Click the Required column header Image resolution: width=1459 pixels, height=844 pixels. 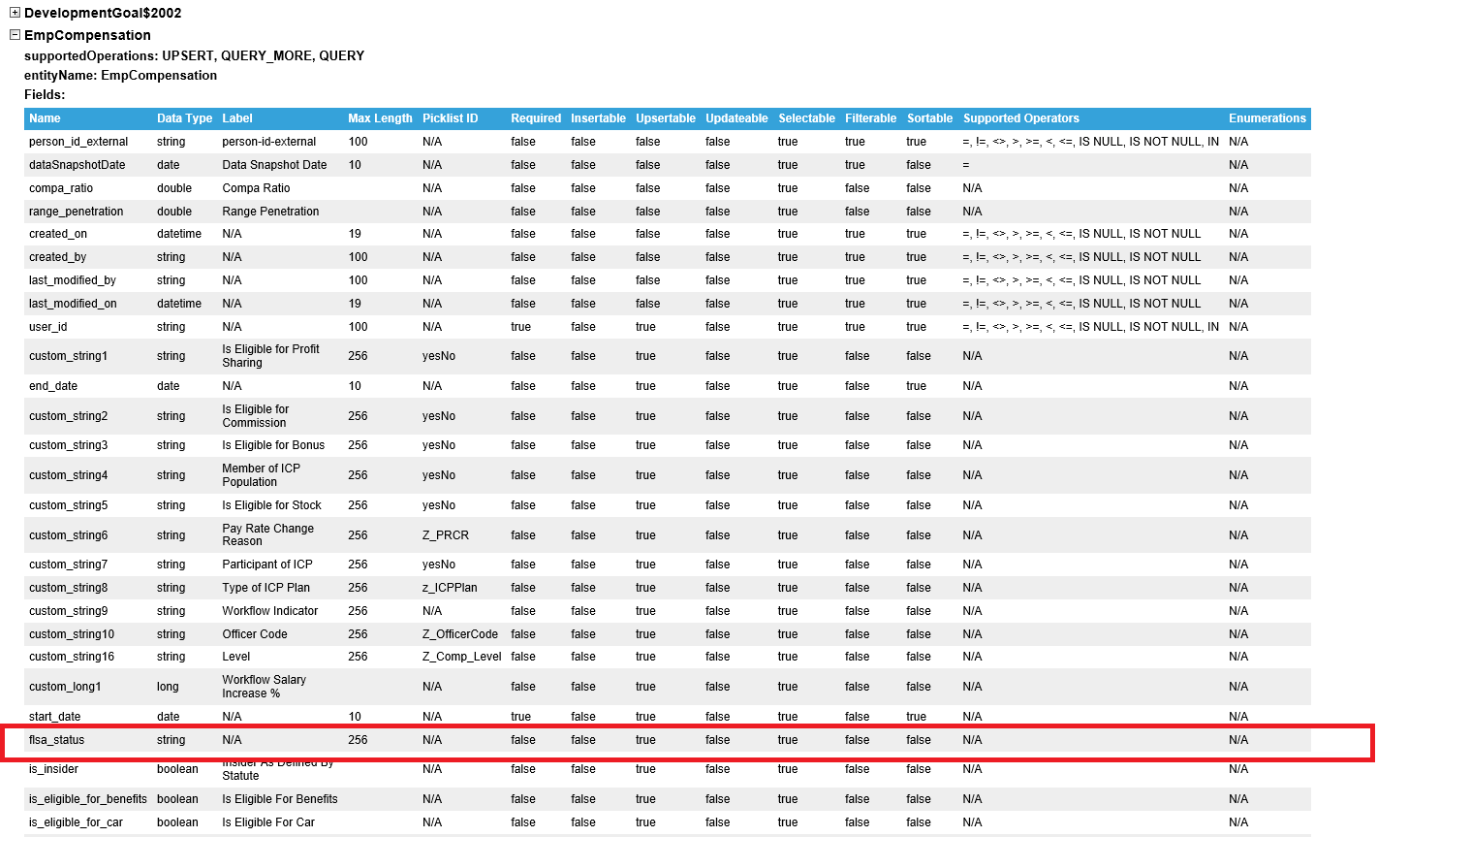click(x=536, y=118)
